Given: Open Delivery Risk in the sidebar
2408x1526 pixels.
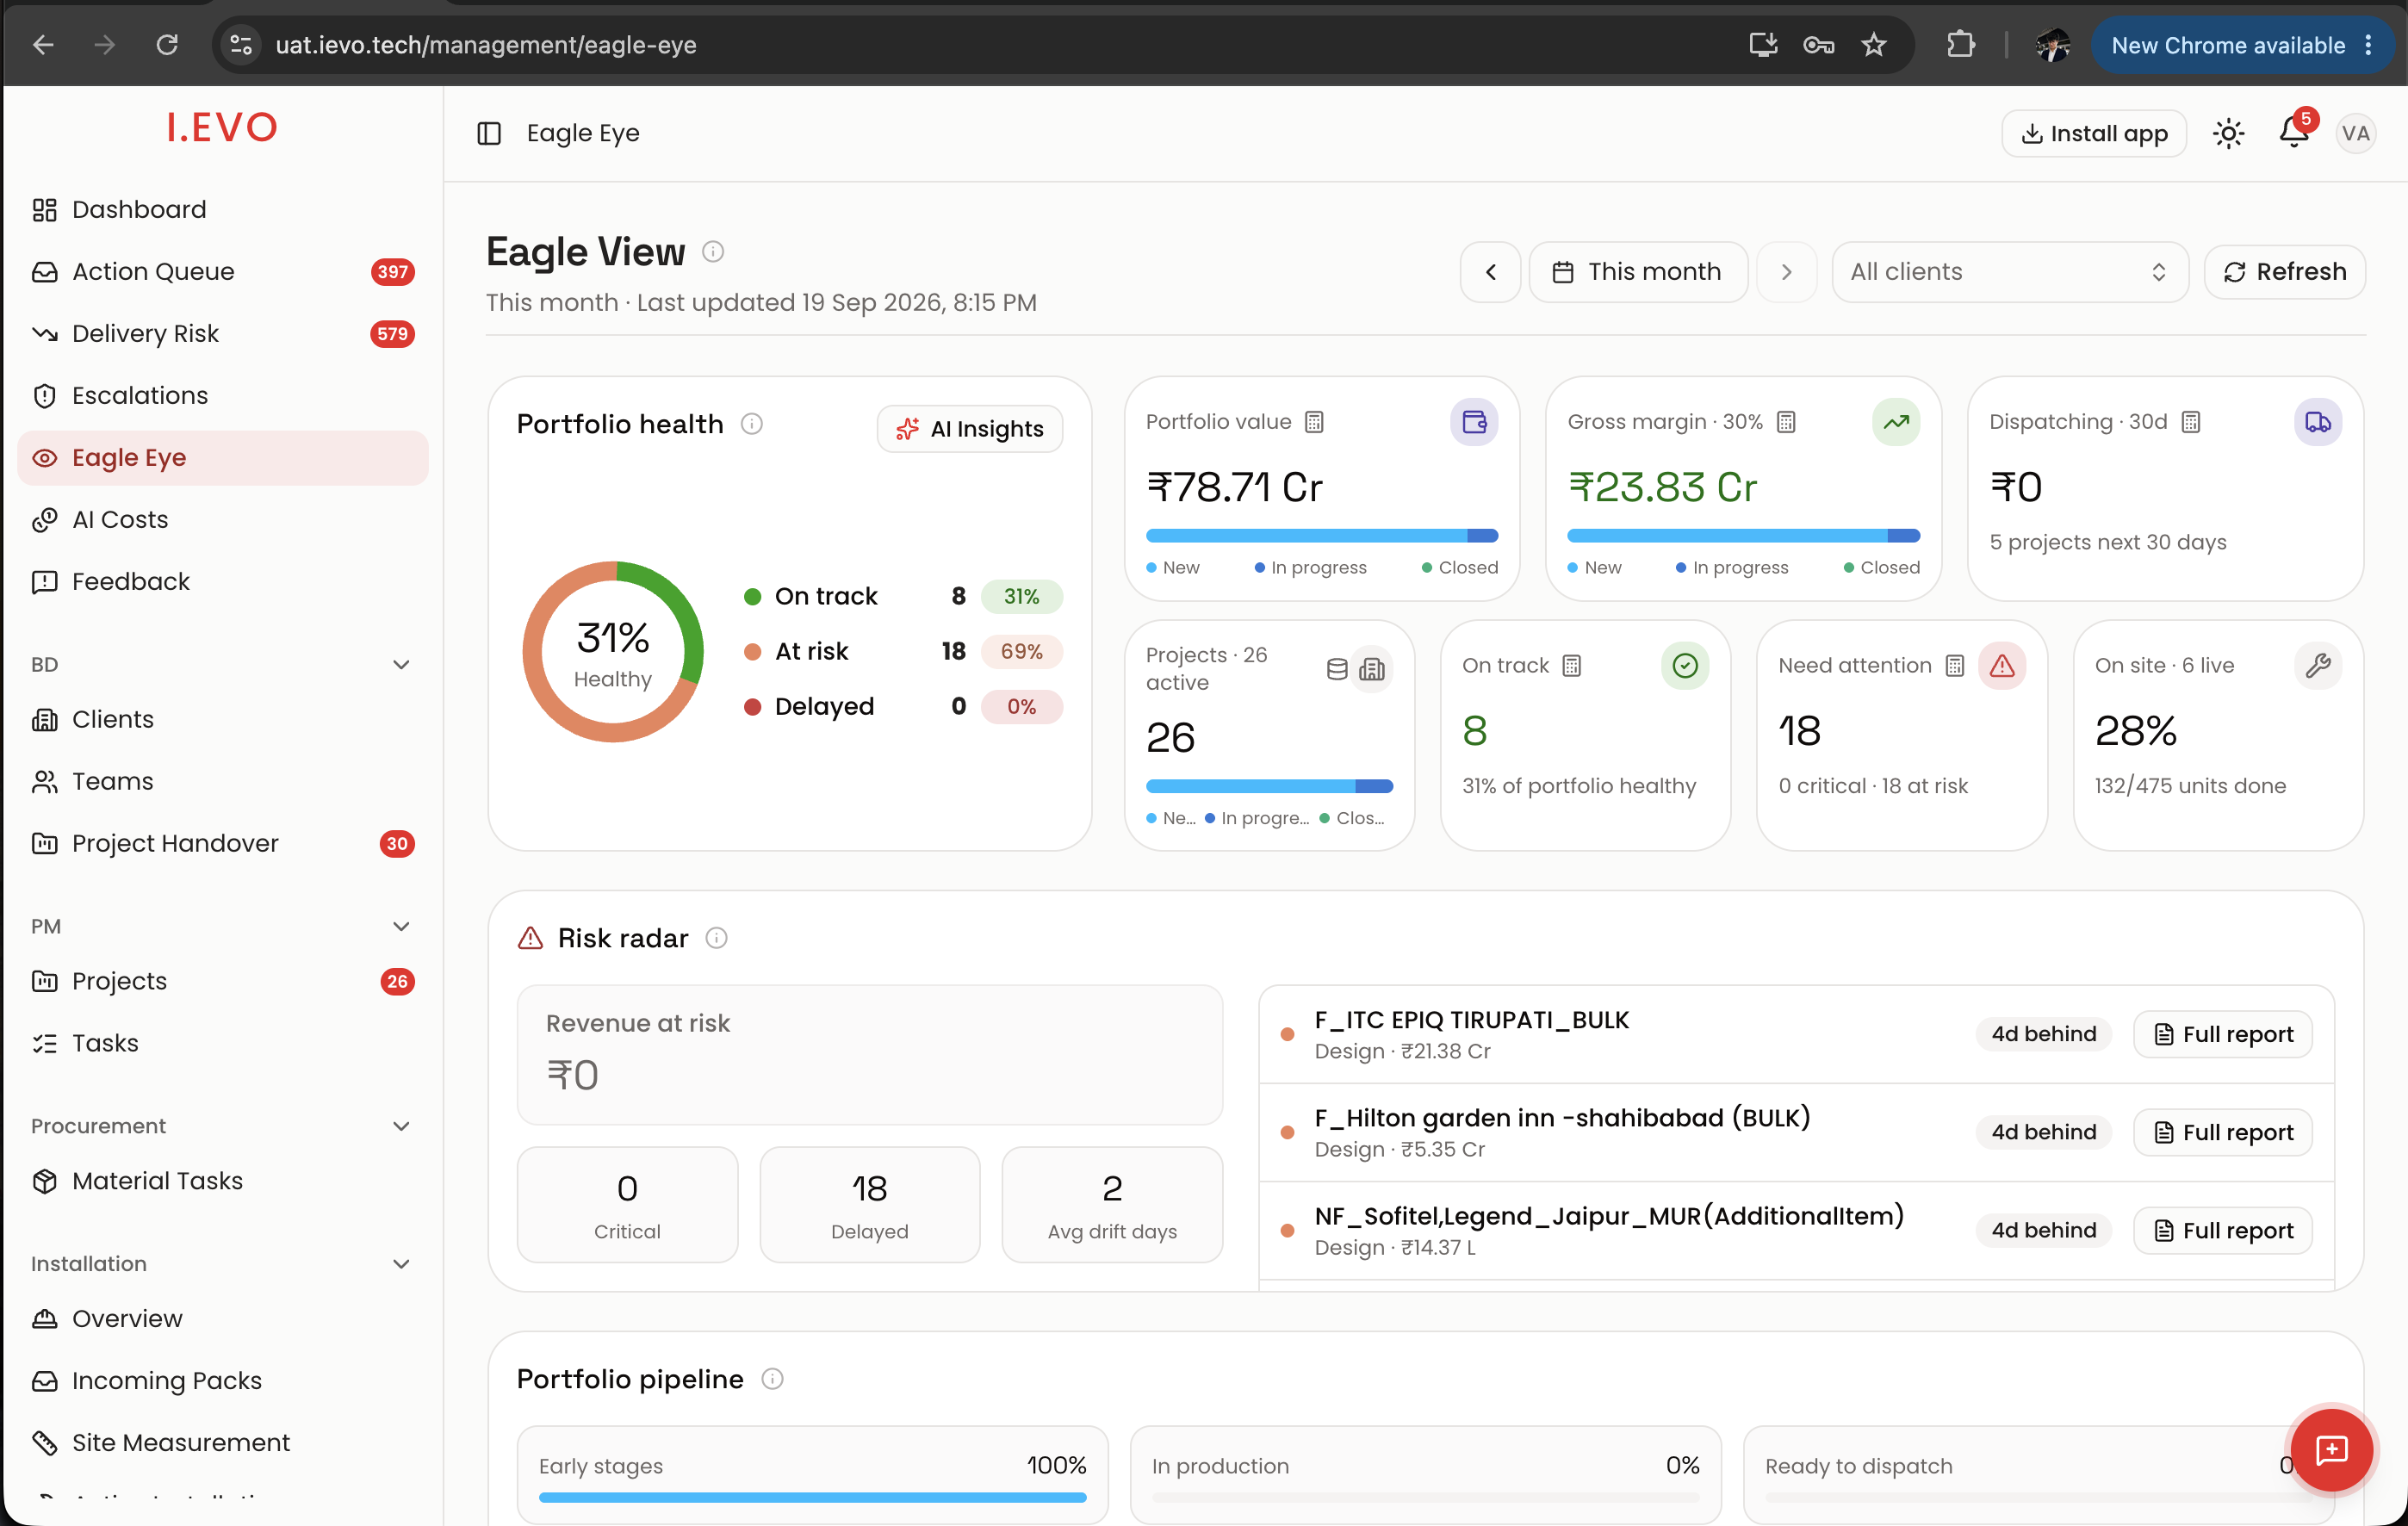Looking at the screenshot, I should pyautogui.click(x=222, y=333).
